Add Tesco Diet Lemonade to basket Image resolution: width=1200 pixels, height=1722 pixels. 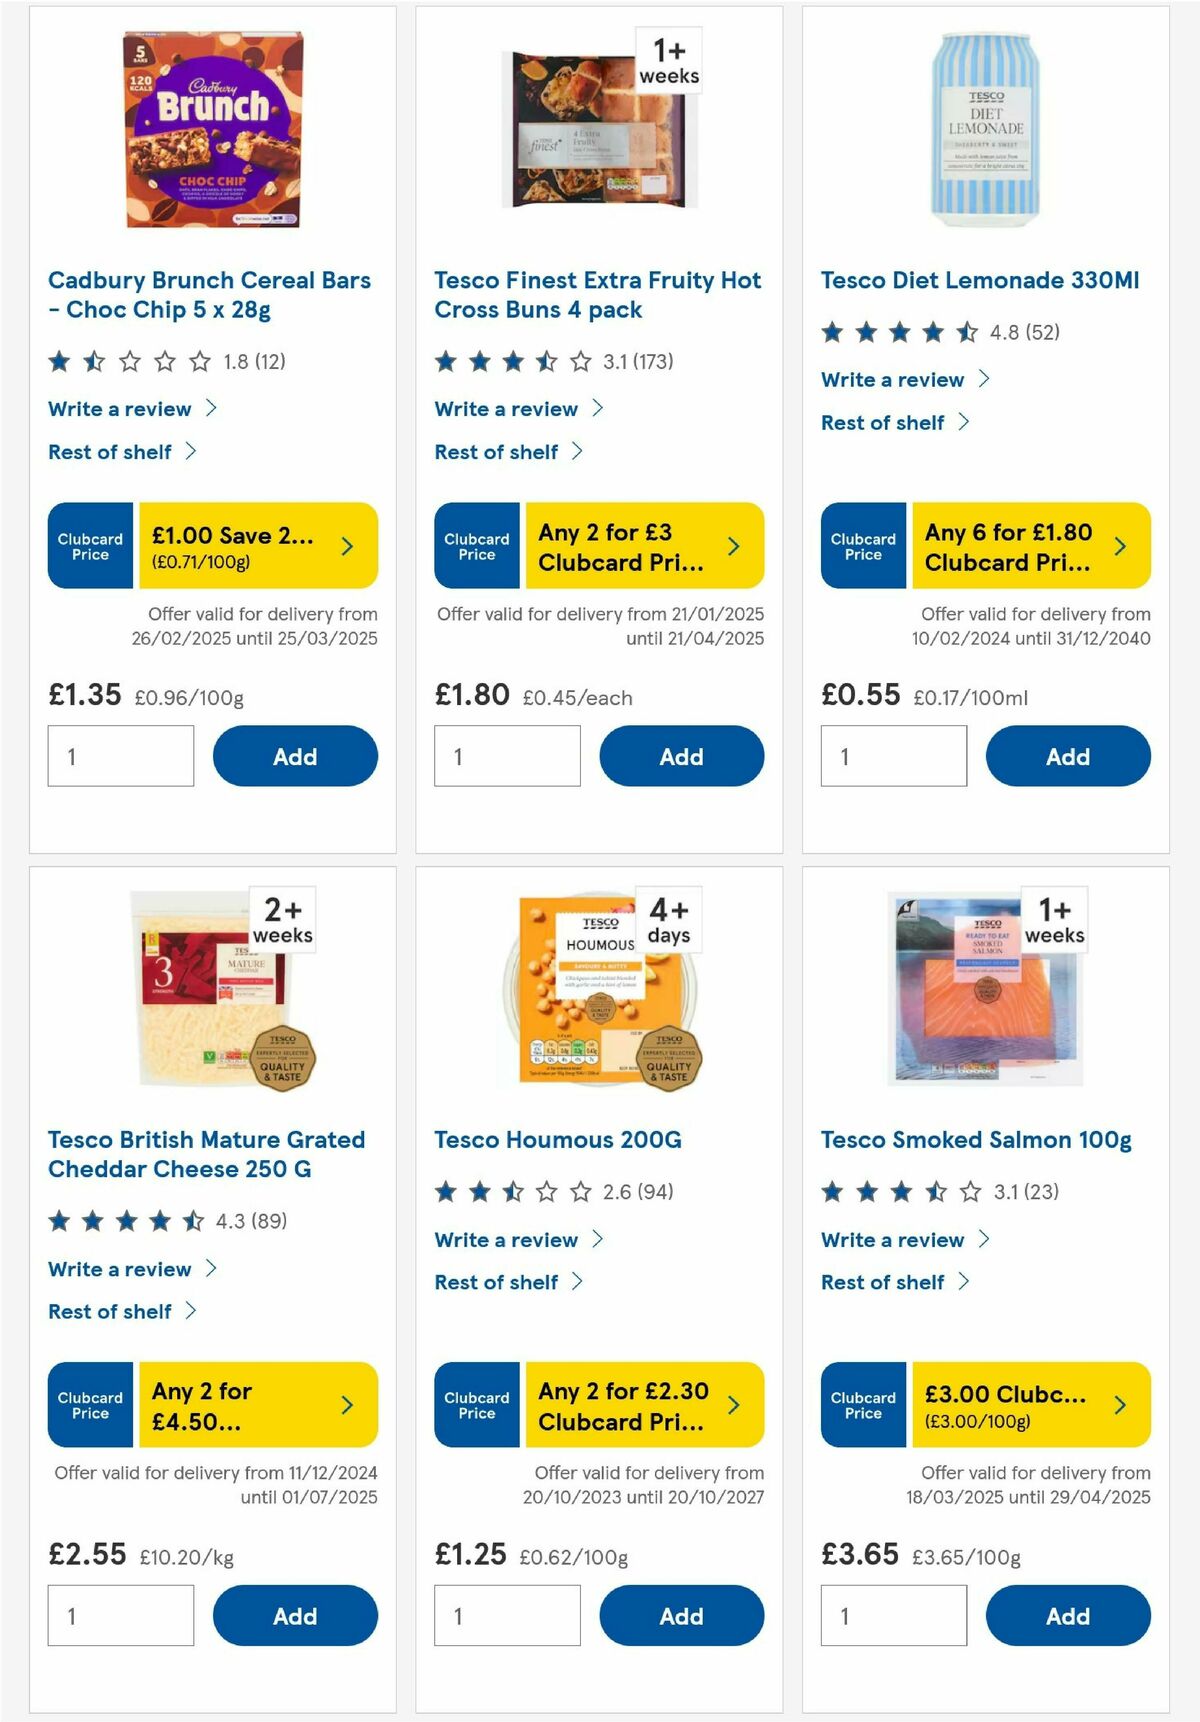click(1067, 756)
